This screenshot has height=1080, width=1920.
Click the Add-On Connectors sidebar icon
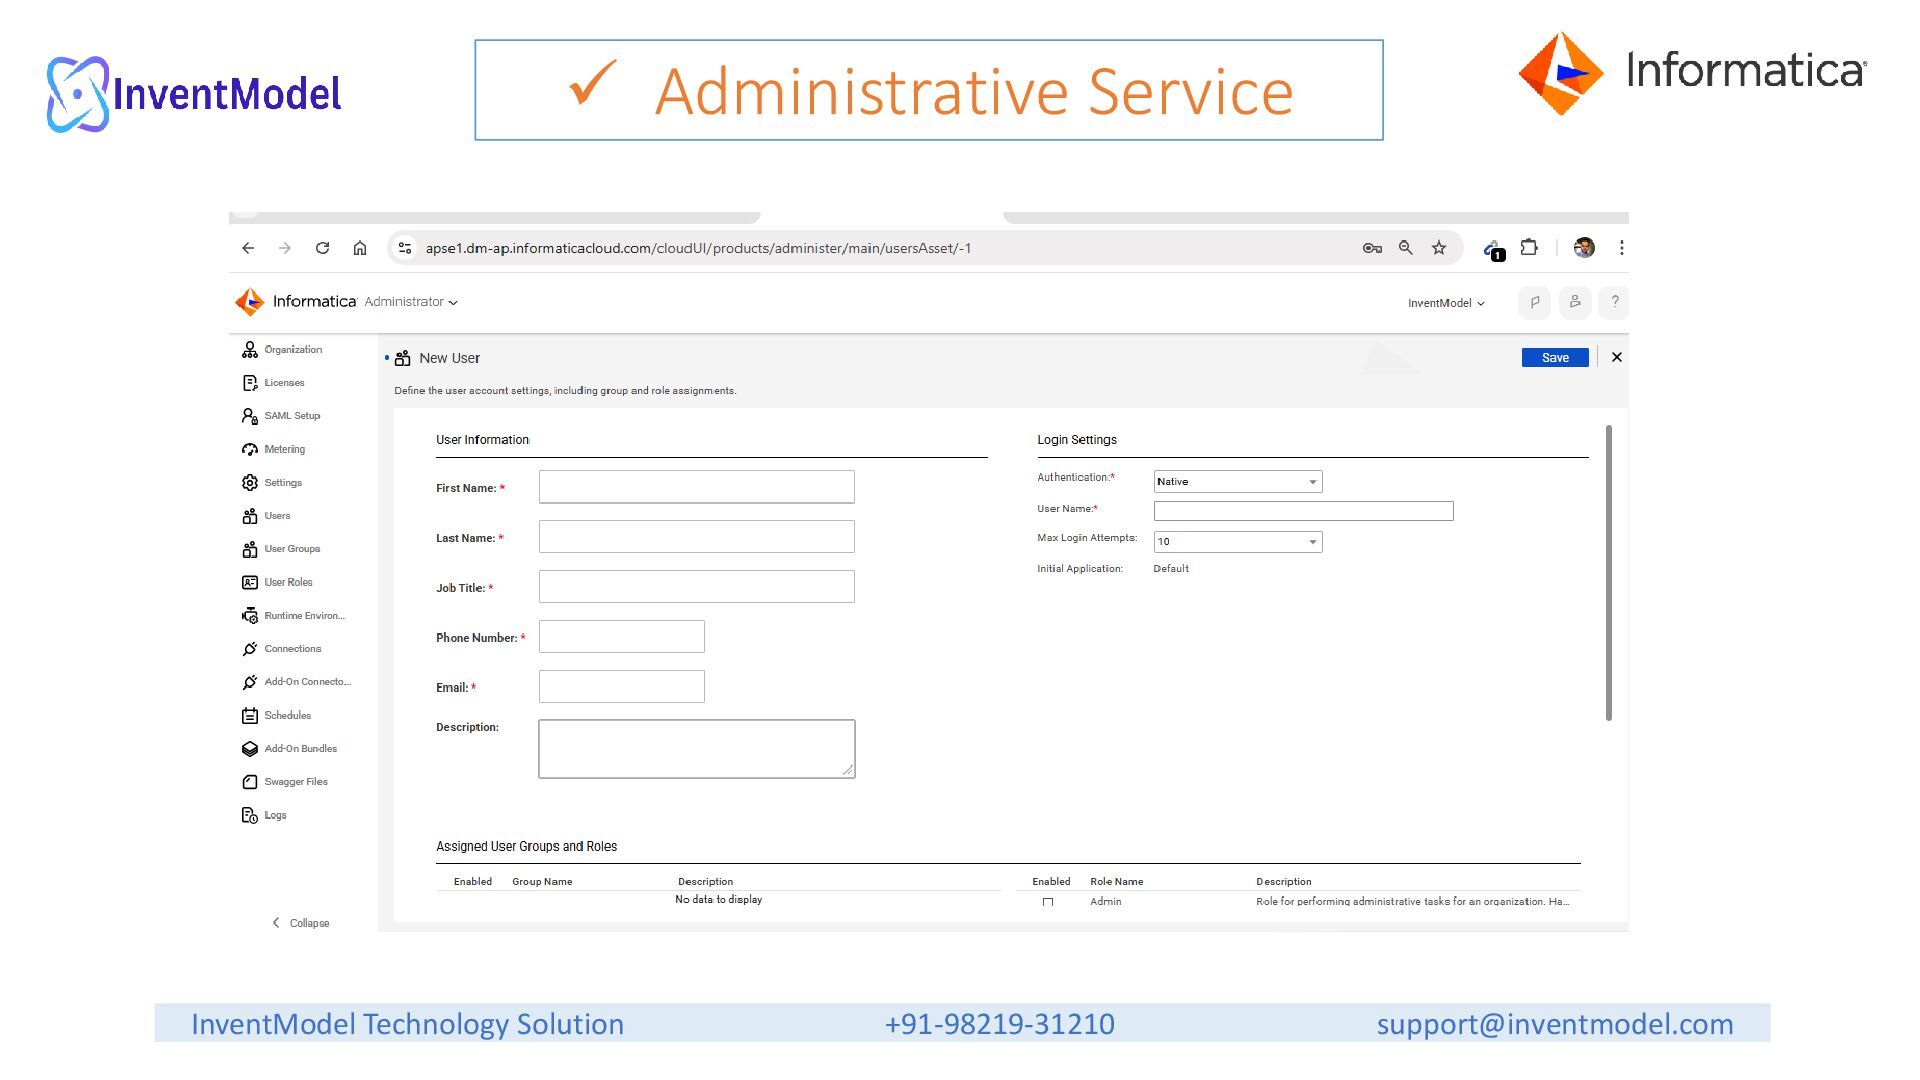250,682
